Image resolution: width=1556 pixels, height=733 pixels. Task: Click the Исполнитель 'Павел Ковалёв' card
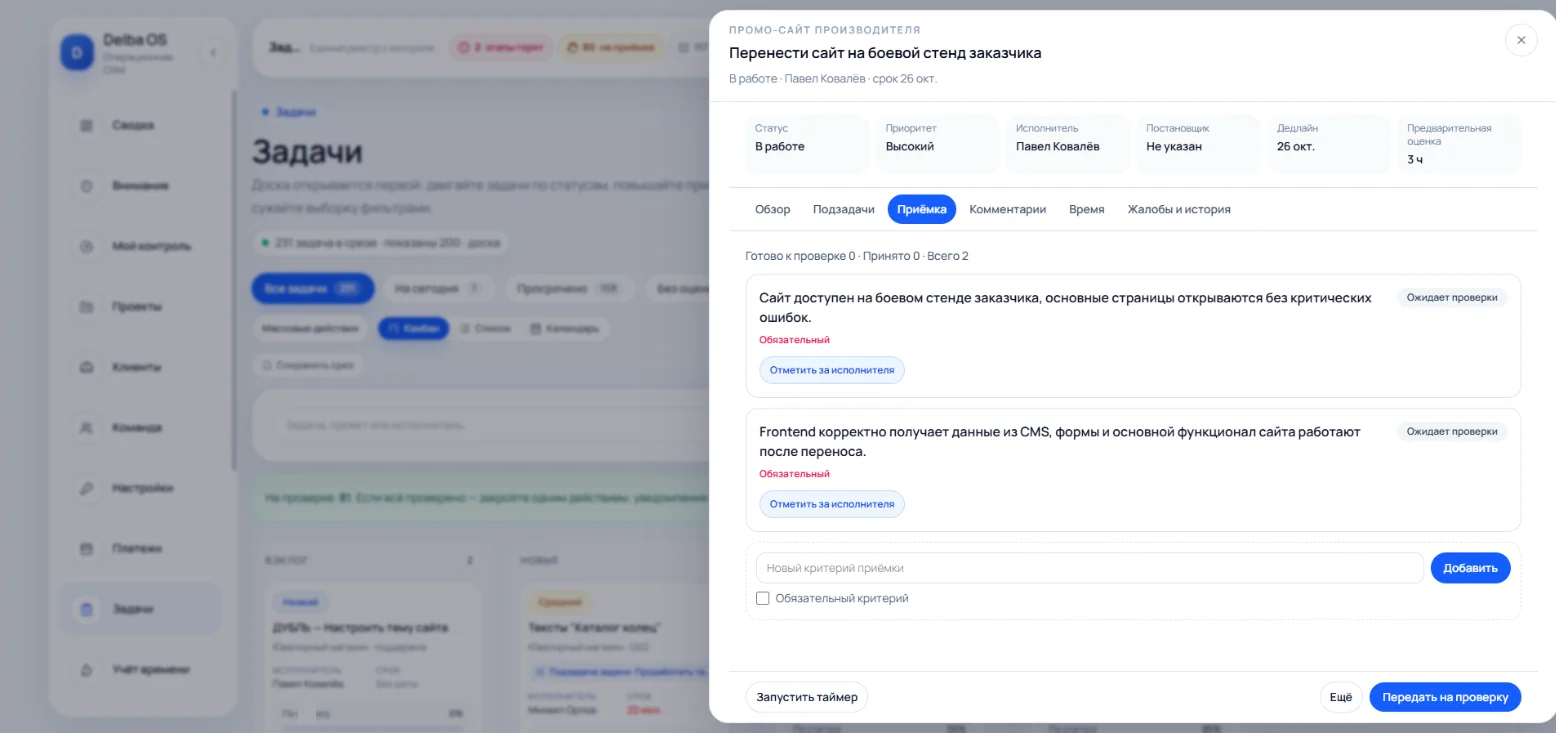pos(1068,145)
